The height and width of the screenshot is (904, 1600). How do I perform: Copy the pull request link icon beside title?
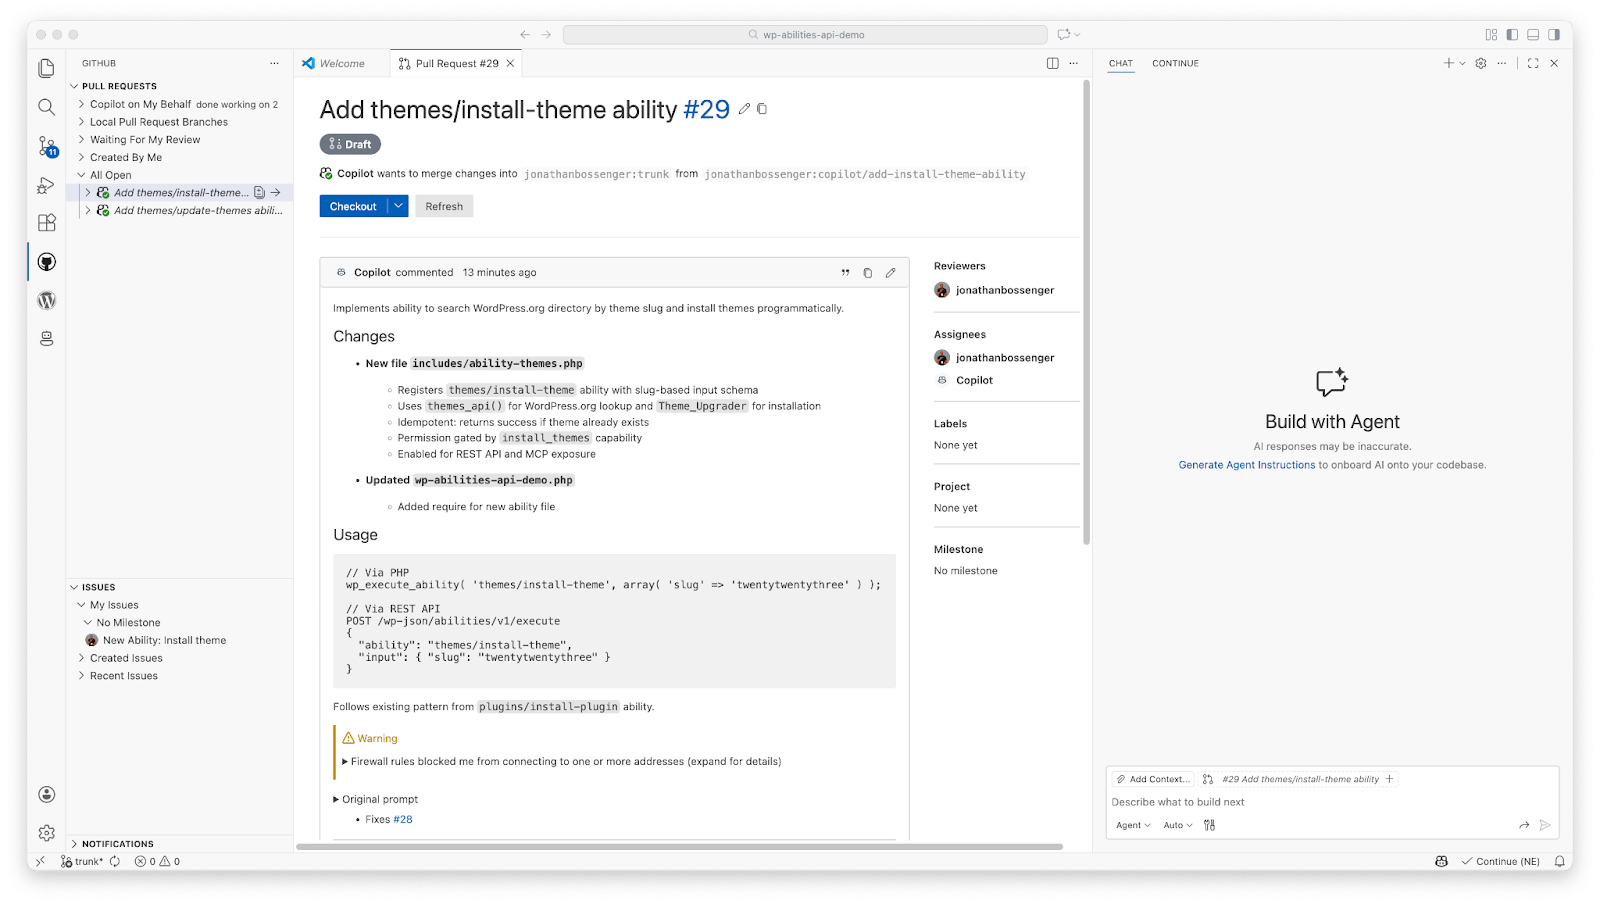[762, 109]
